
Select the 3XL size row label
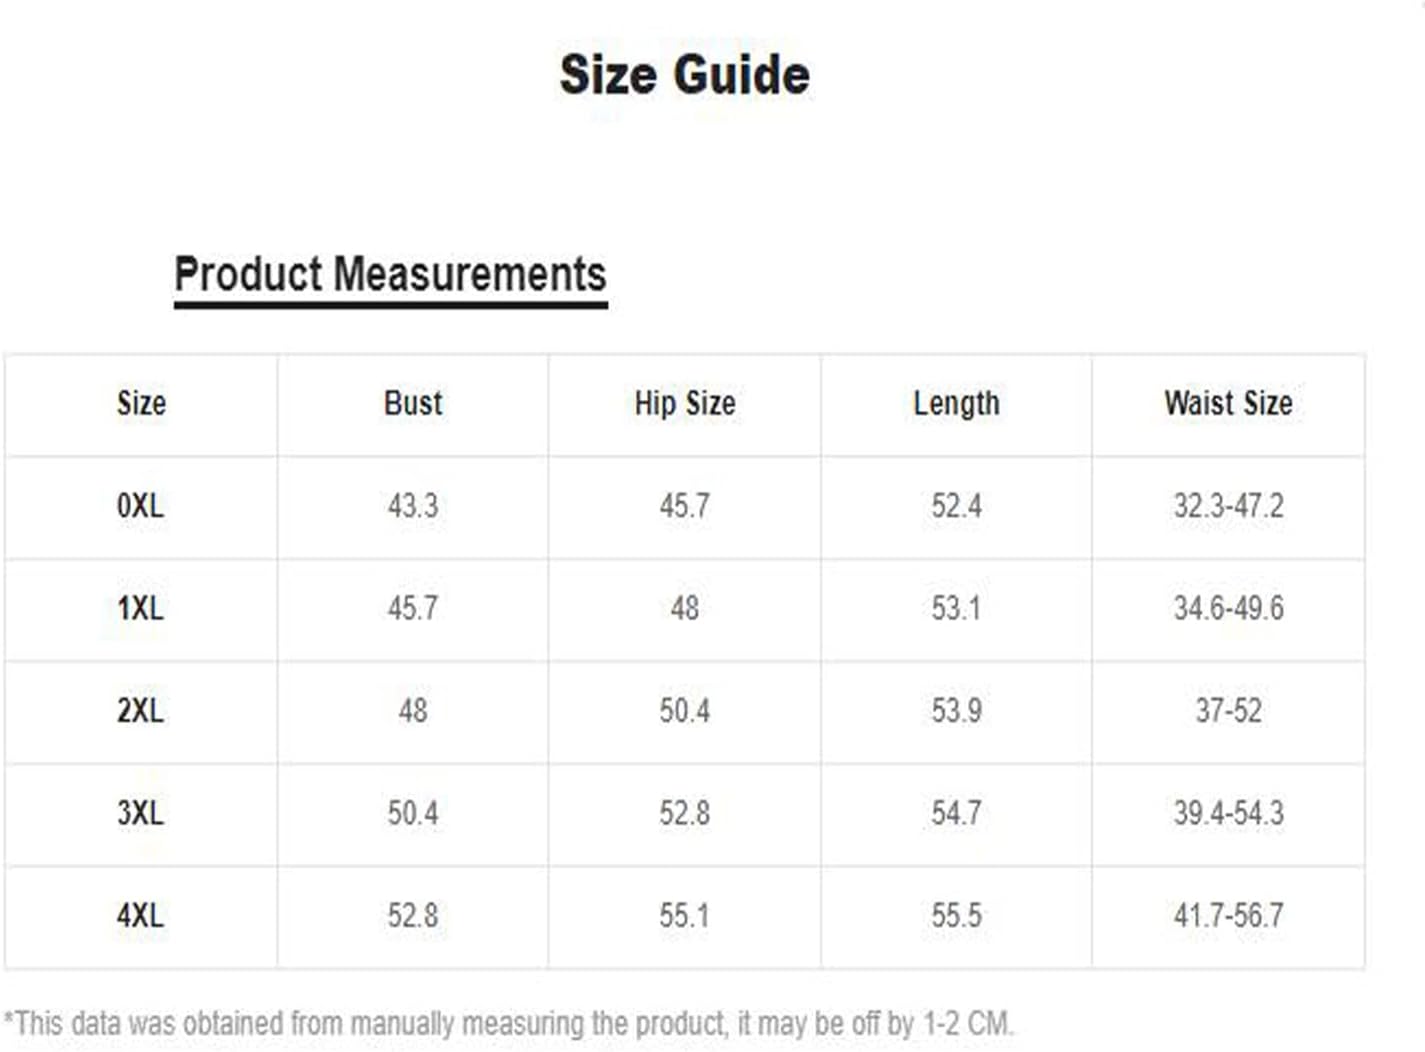[x=140, y=813]
